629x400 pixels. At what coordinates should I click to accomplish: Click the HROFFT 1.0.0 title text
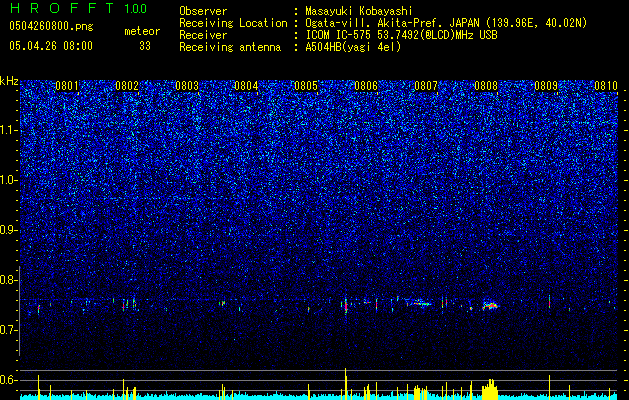click(78, 8)
